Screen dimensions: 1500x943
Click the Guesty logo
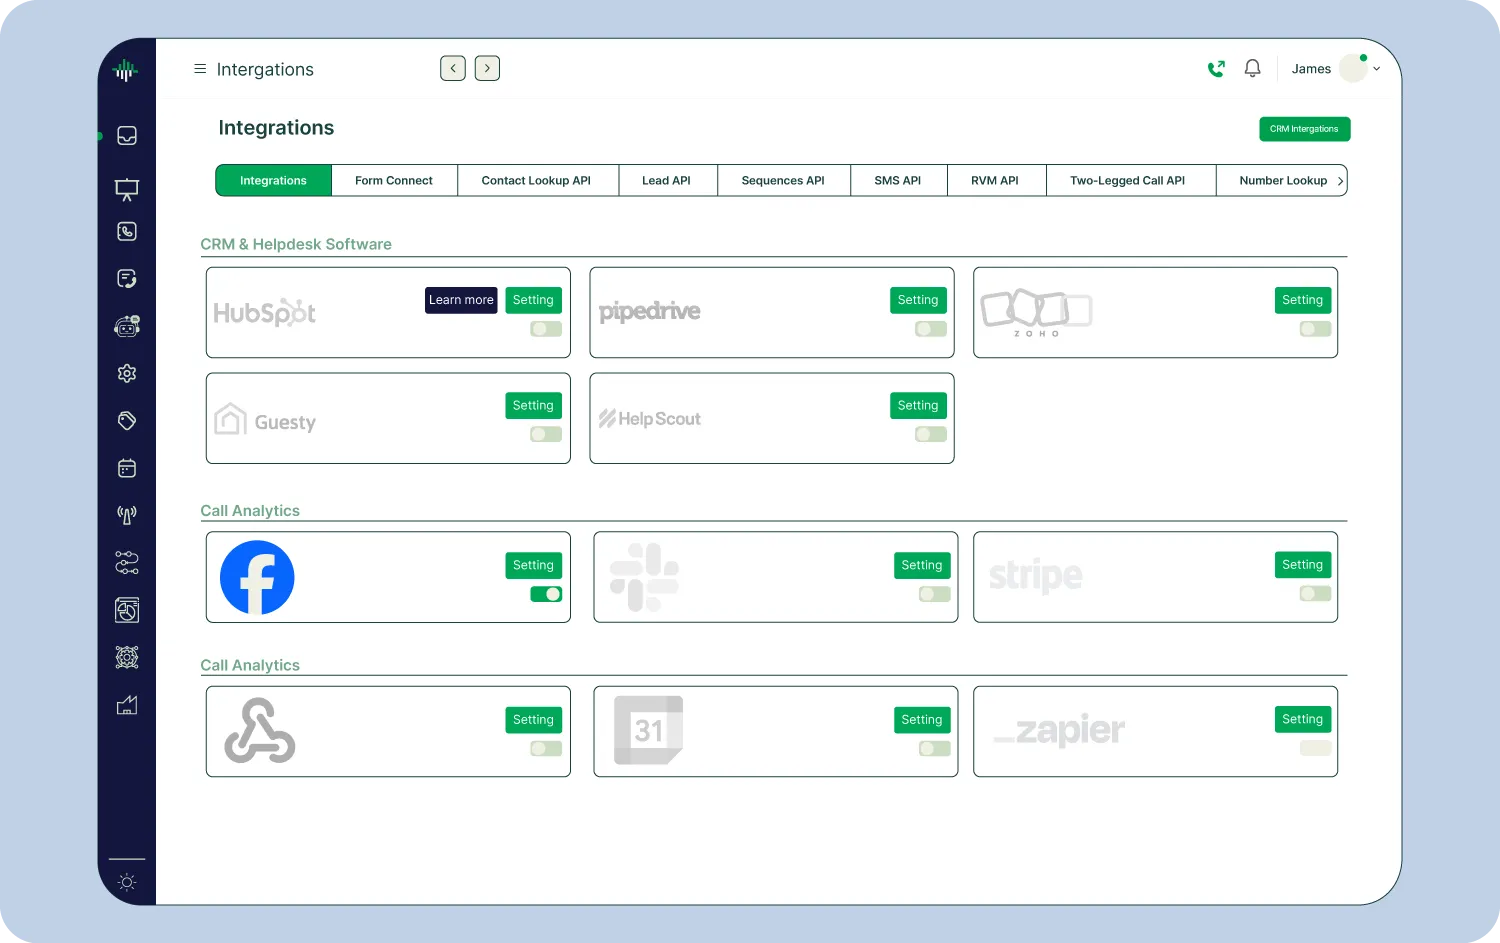point(265,419)
